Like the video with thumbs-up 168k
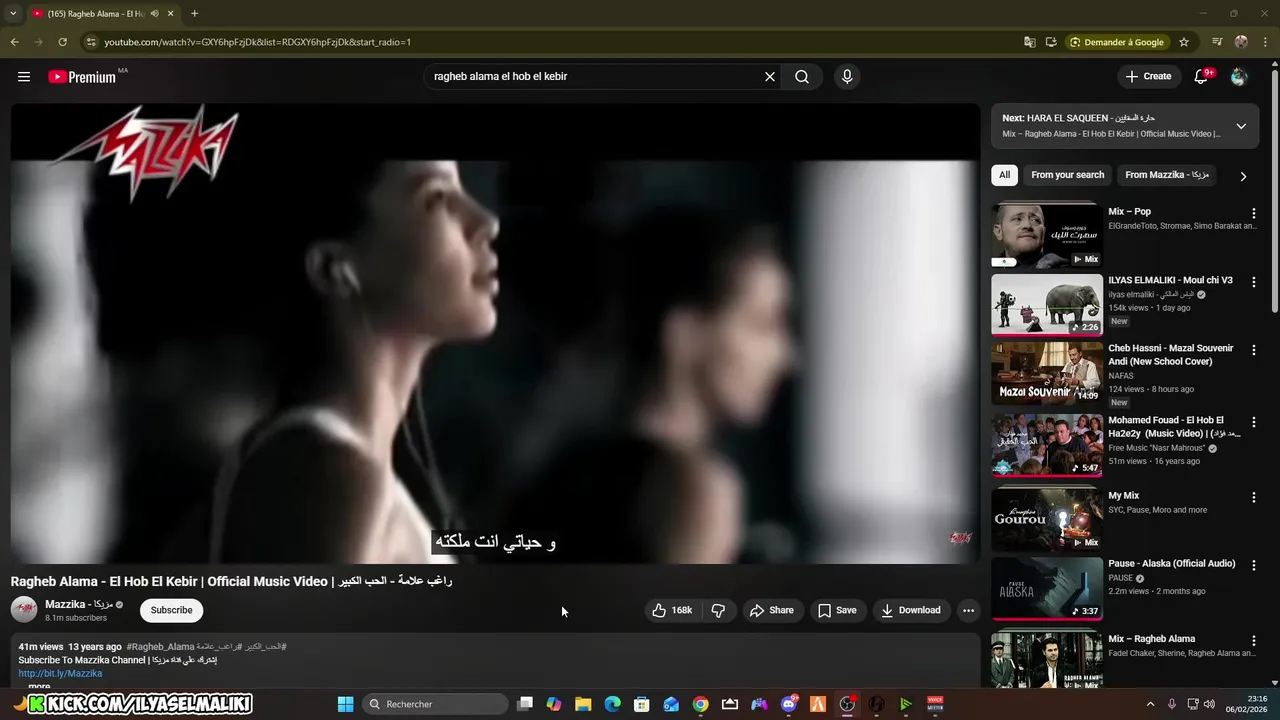This screenshot has width=1280, height=720. [672, 610]
